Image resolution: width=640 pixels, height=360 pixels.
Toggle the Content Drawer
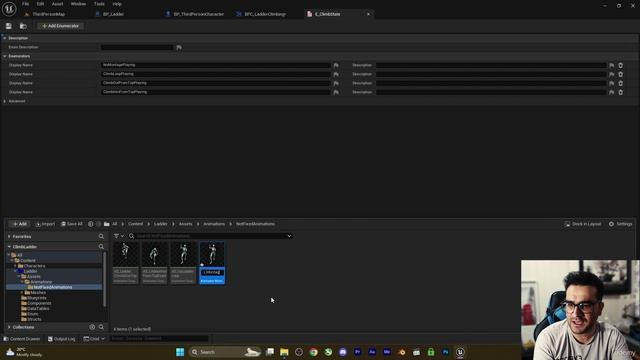tap(22, 339)
